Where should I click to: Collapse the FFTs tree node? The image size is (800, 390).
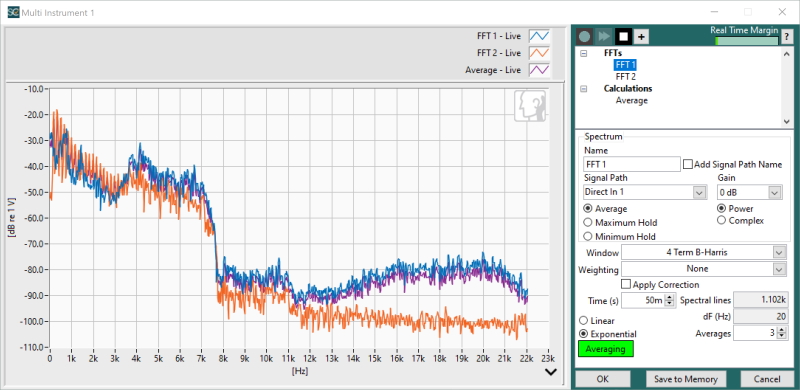click(x=584, y=53)
